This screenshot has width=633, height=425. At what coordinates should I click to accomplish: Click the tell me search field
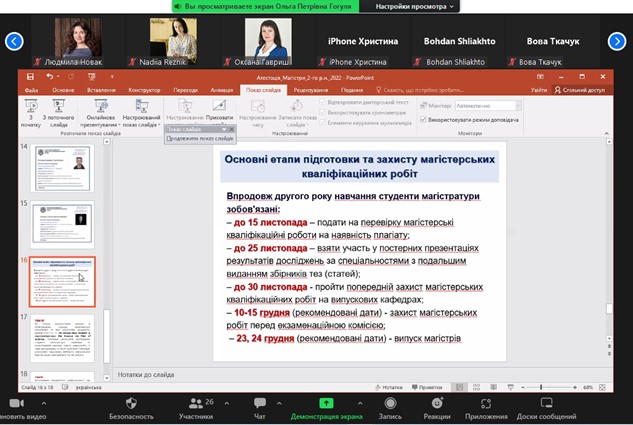coord(420,90)
